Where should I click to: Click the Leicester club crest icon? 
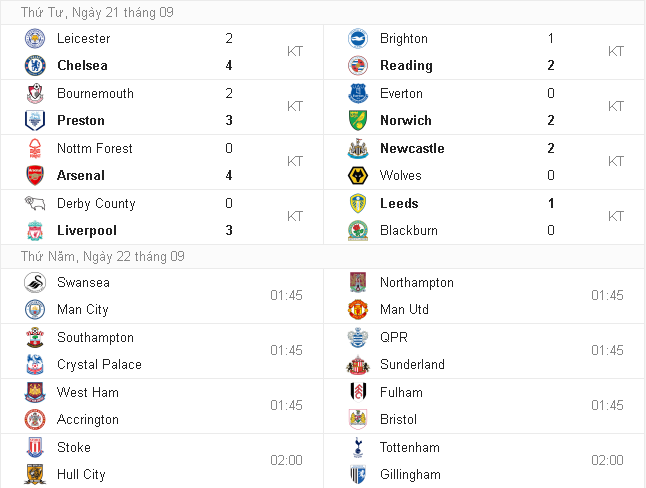[x=36, y=39]
